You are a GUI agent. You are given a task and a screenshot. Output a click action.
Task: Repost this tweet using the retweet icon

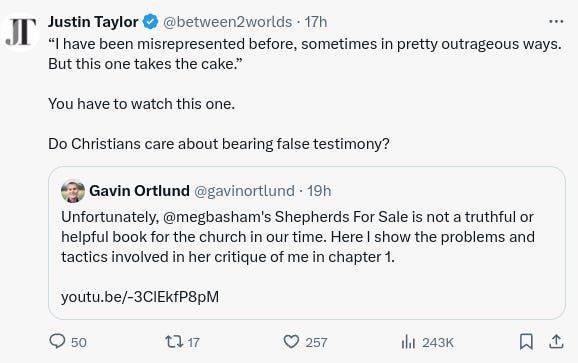coord(174,341)
